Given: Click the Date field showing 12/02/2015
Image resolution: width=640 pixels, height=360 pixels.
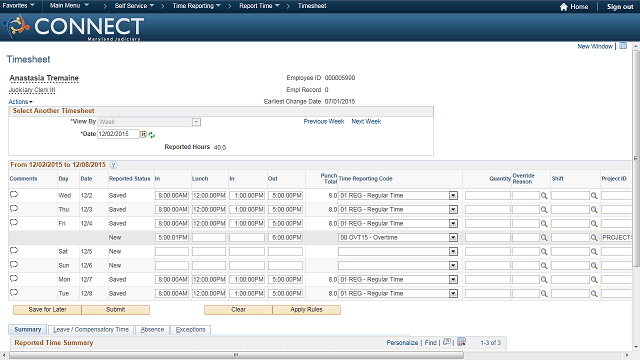Looking at the screenshot, I should click(x=118, y=134).
